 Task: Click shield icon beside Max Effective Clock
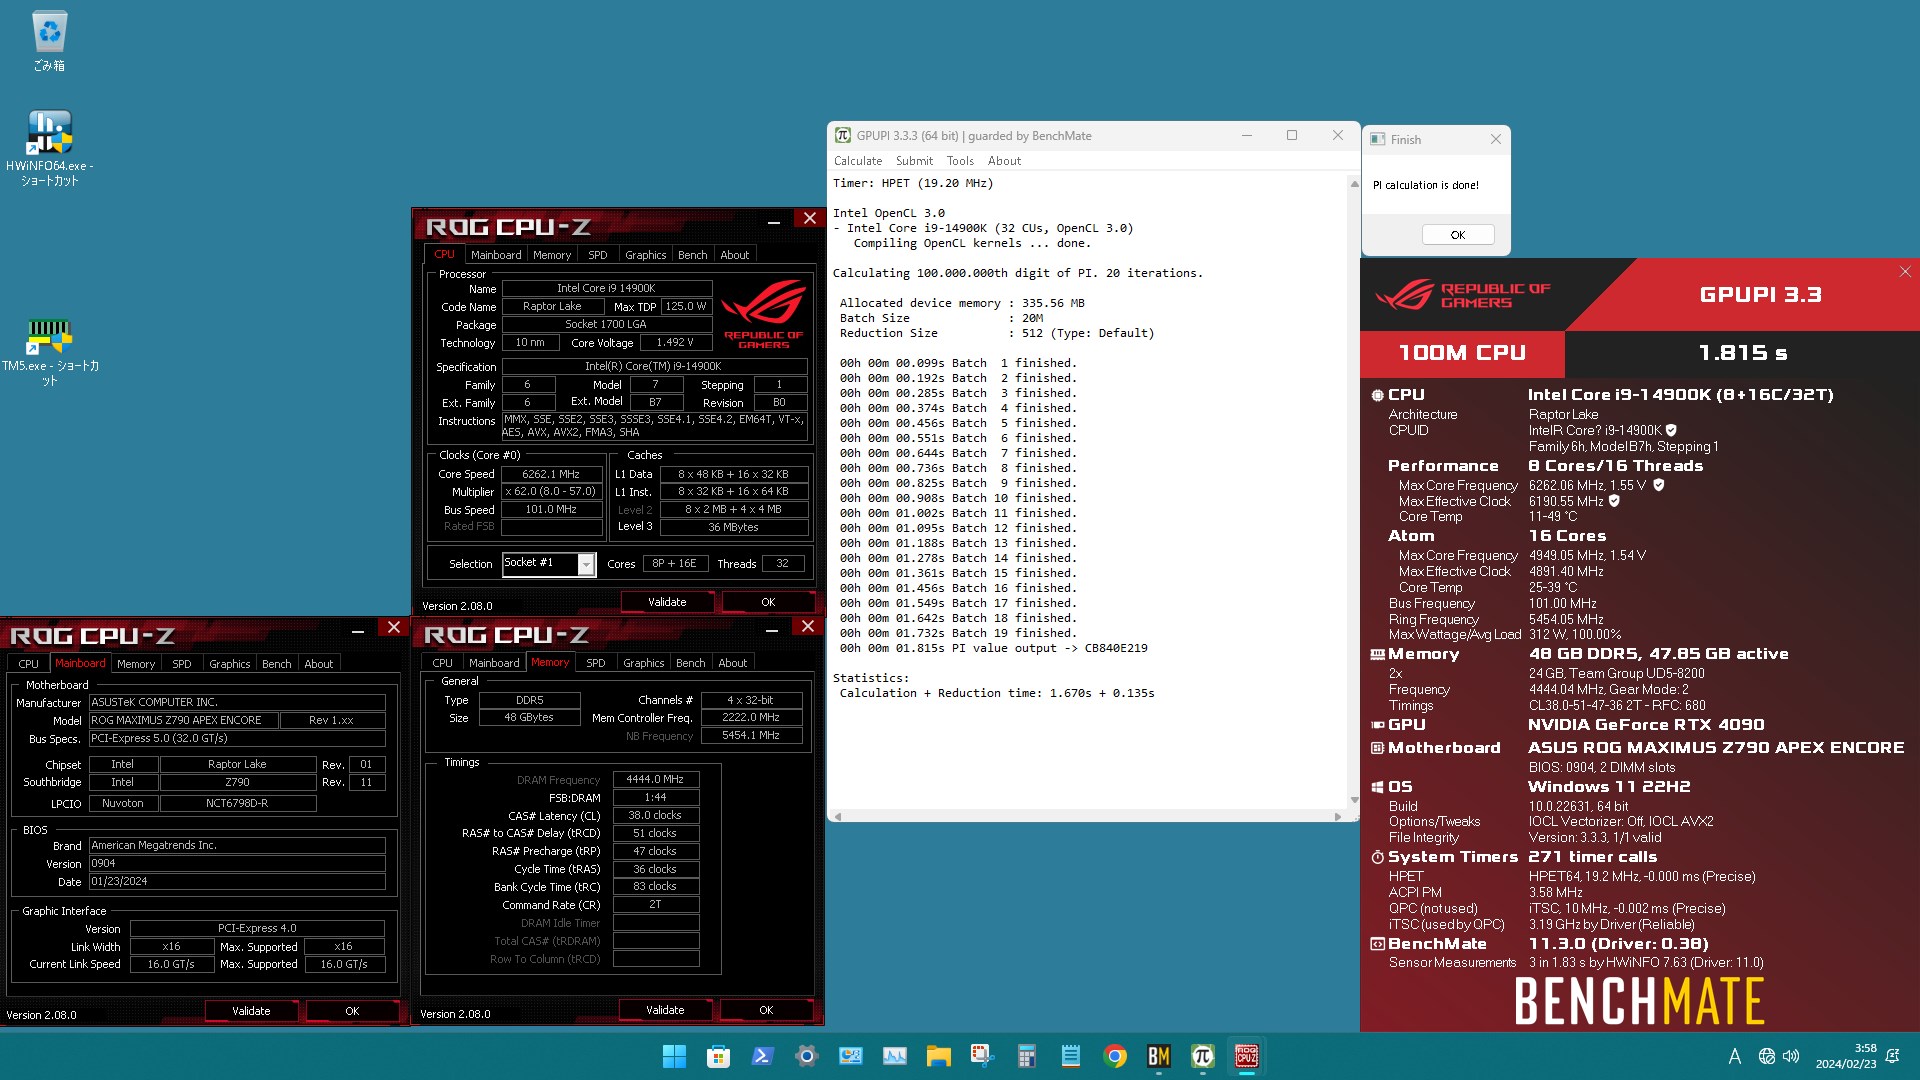(x=1614, y=501)
